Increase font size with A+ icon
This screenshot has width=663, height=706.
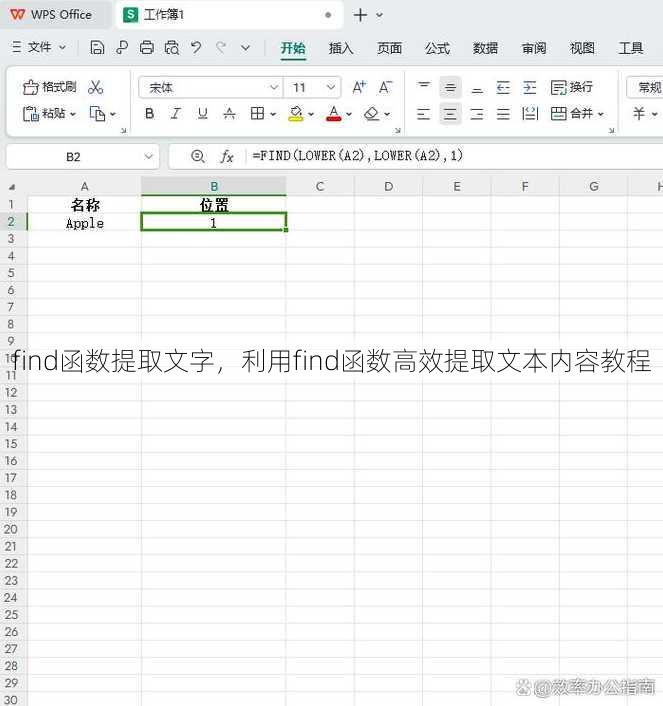359,87
